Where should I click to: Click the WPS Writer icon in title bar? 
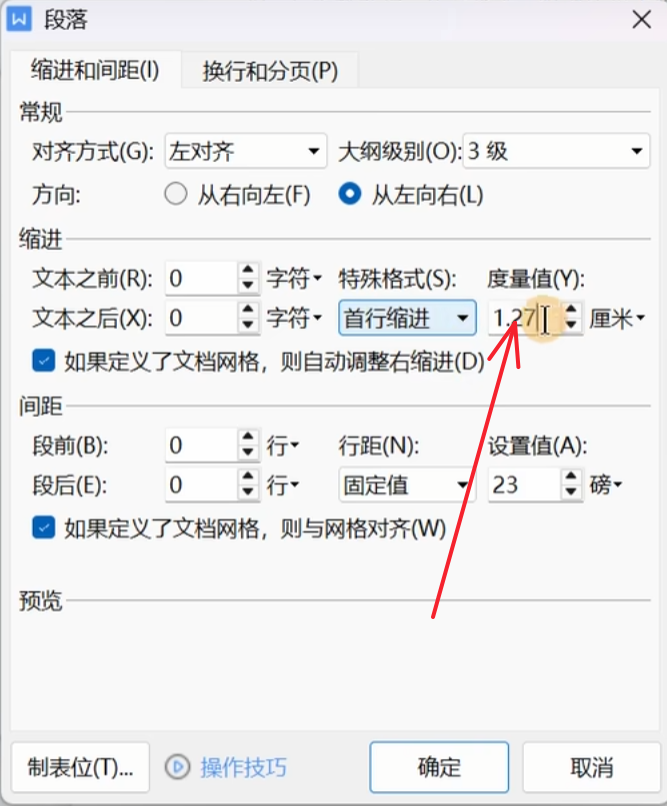pos(19,20)
